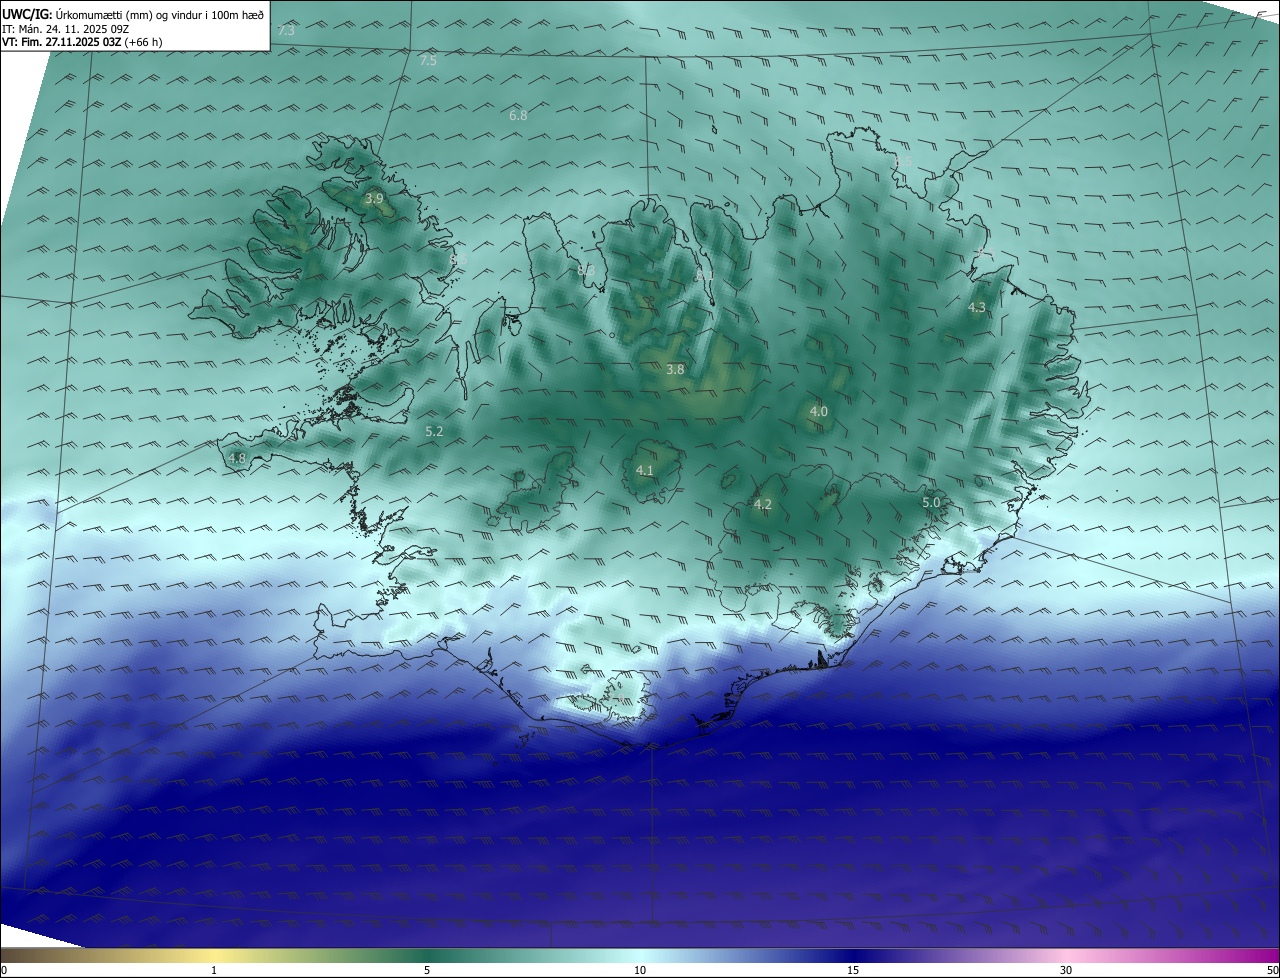Click the 3.8 value label on map
Image resolution: width=1280 pixels, height=978 pixels.
675,369
